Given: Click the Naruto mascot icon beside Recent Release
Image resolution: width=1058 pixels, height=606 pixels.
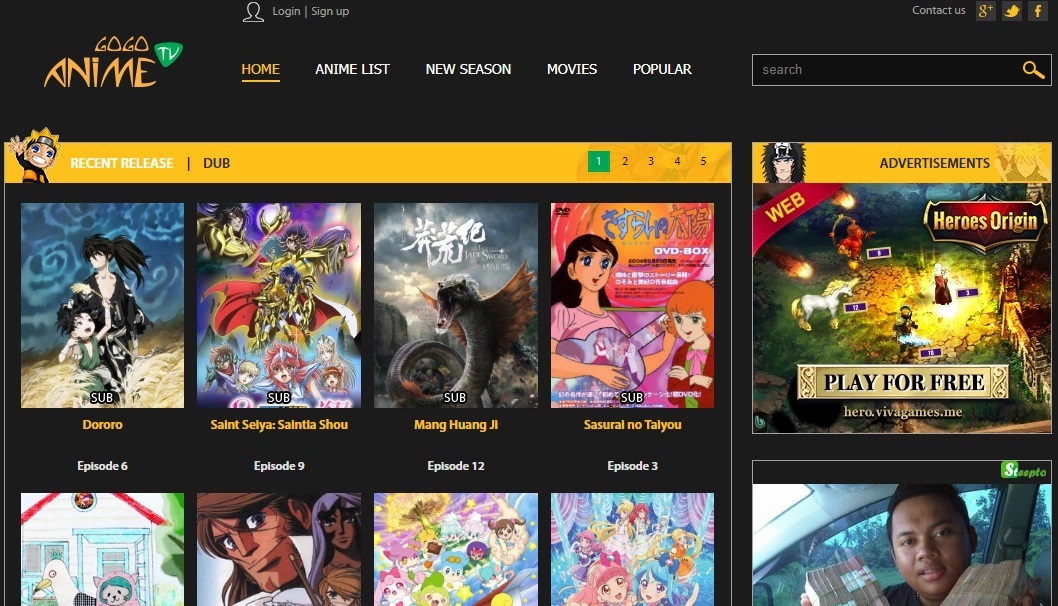Looking at the screenshot, I should 36,155.
